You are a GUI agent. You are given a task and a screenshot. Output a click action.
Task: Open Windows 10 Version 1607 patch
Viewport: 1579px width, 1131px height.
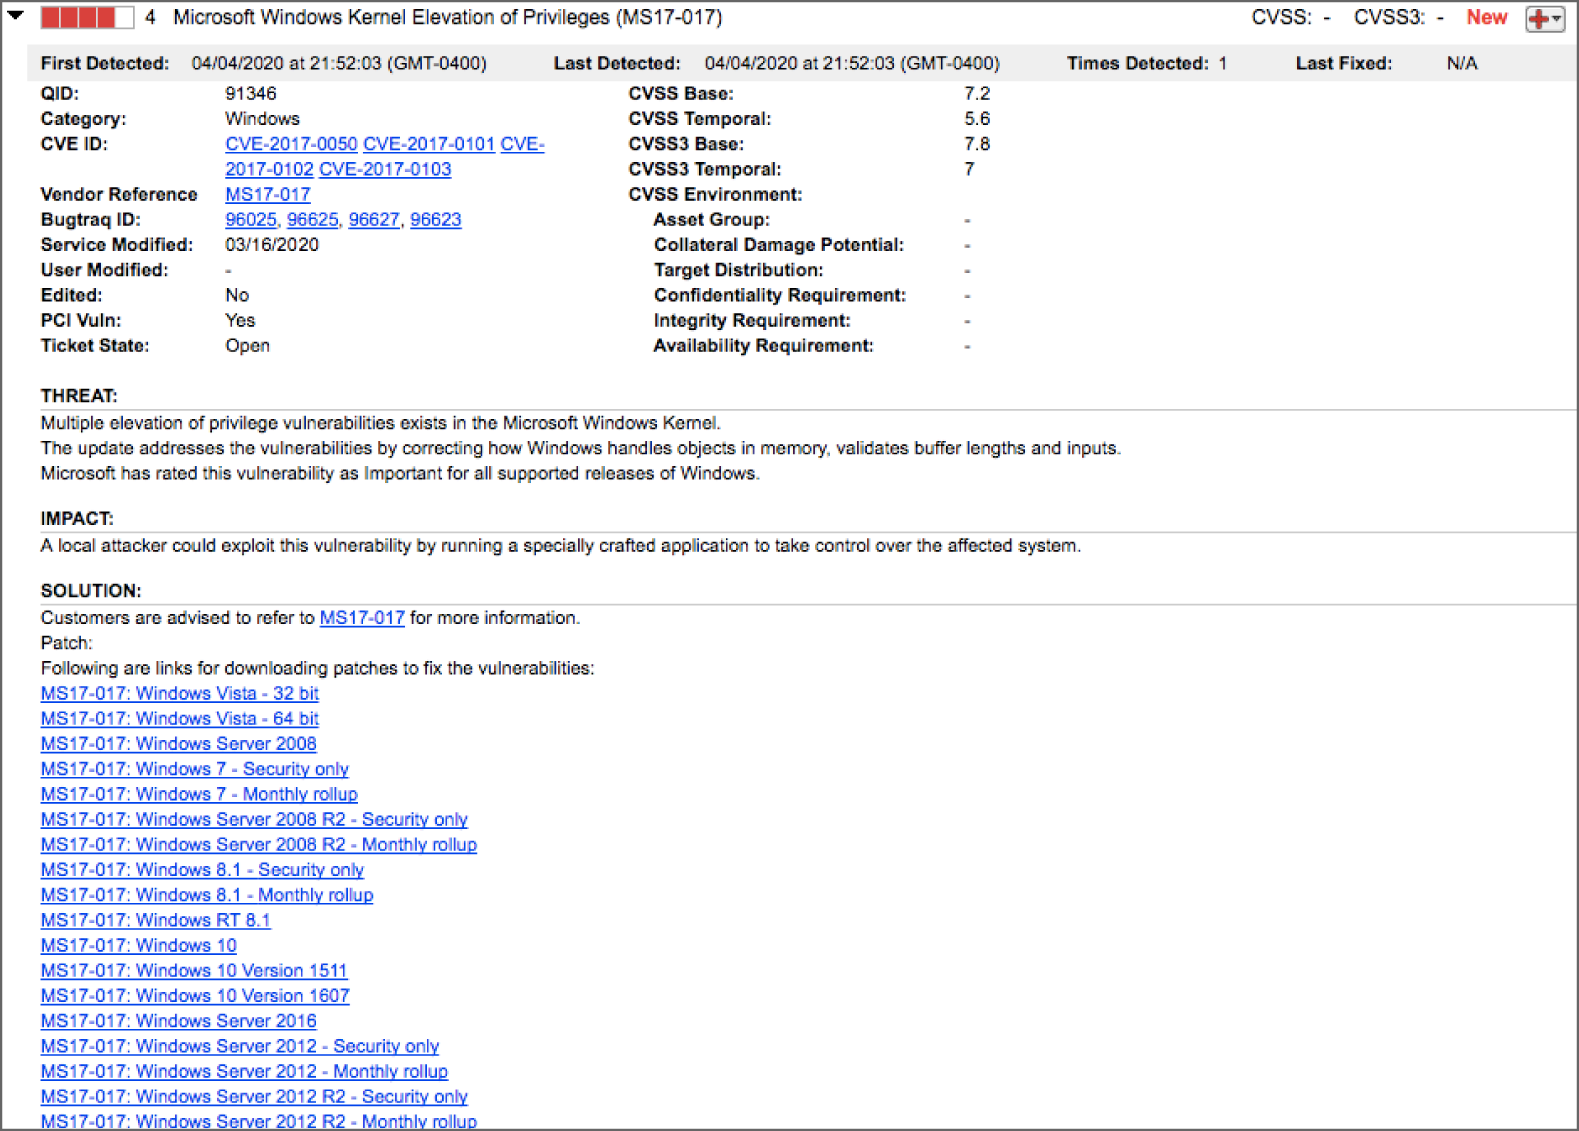click(x=195, y=995)
